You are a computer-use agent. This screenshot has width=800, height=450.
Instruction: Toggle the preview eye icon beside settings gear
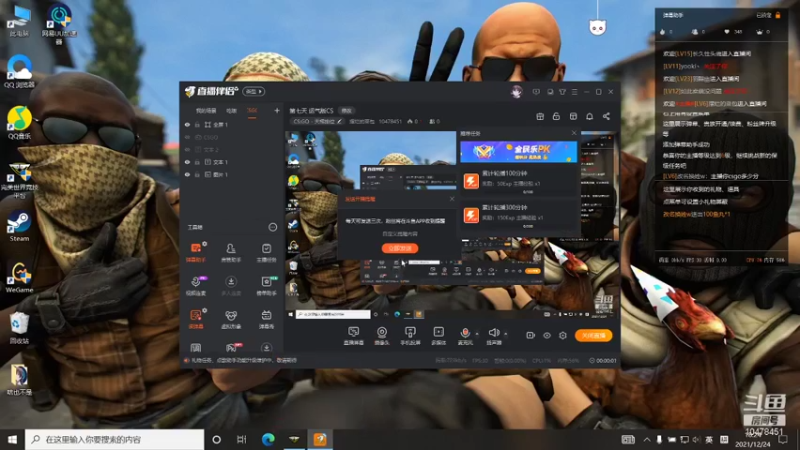[547, 335]
